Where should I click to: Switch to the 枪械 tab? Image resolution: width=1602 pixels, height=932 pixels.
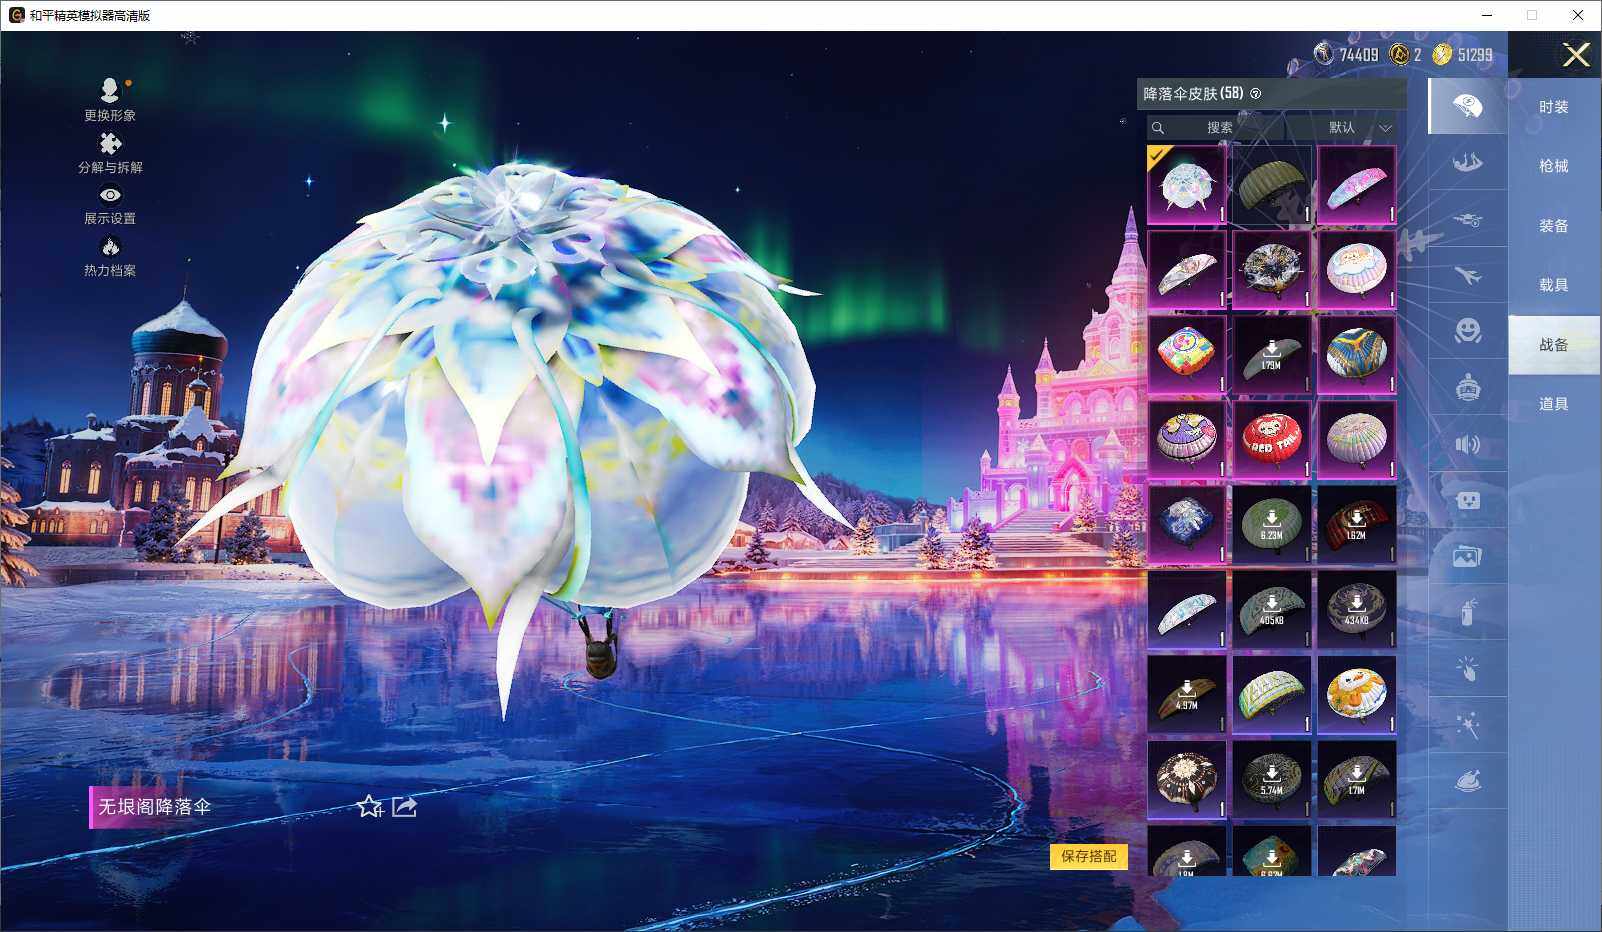coord(1554,166)
